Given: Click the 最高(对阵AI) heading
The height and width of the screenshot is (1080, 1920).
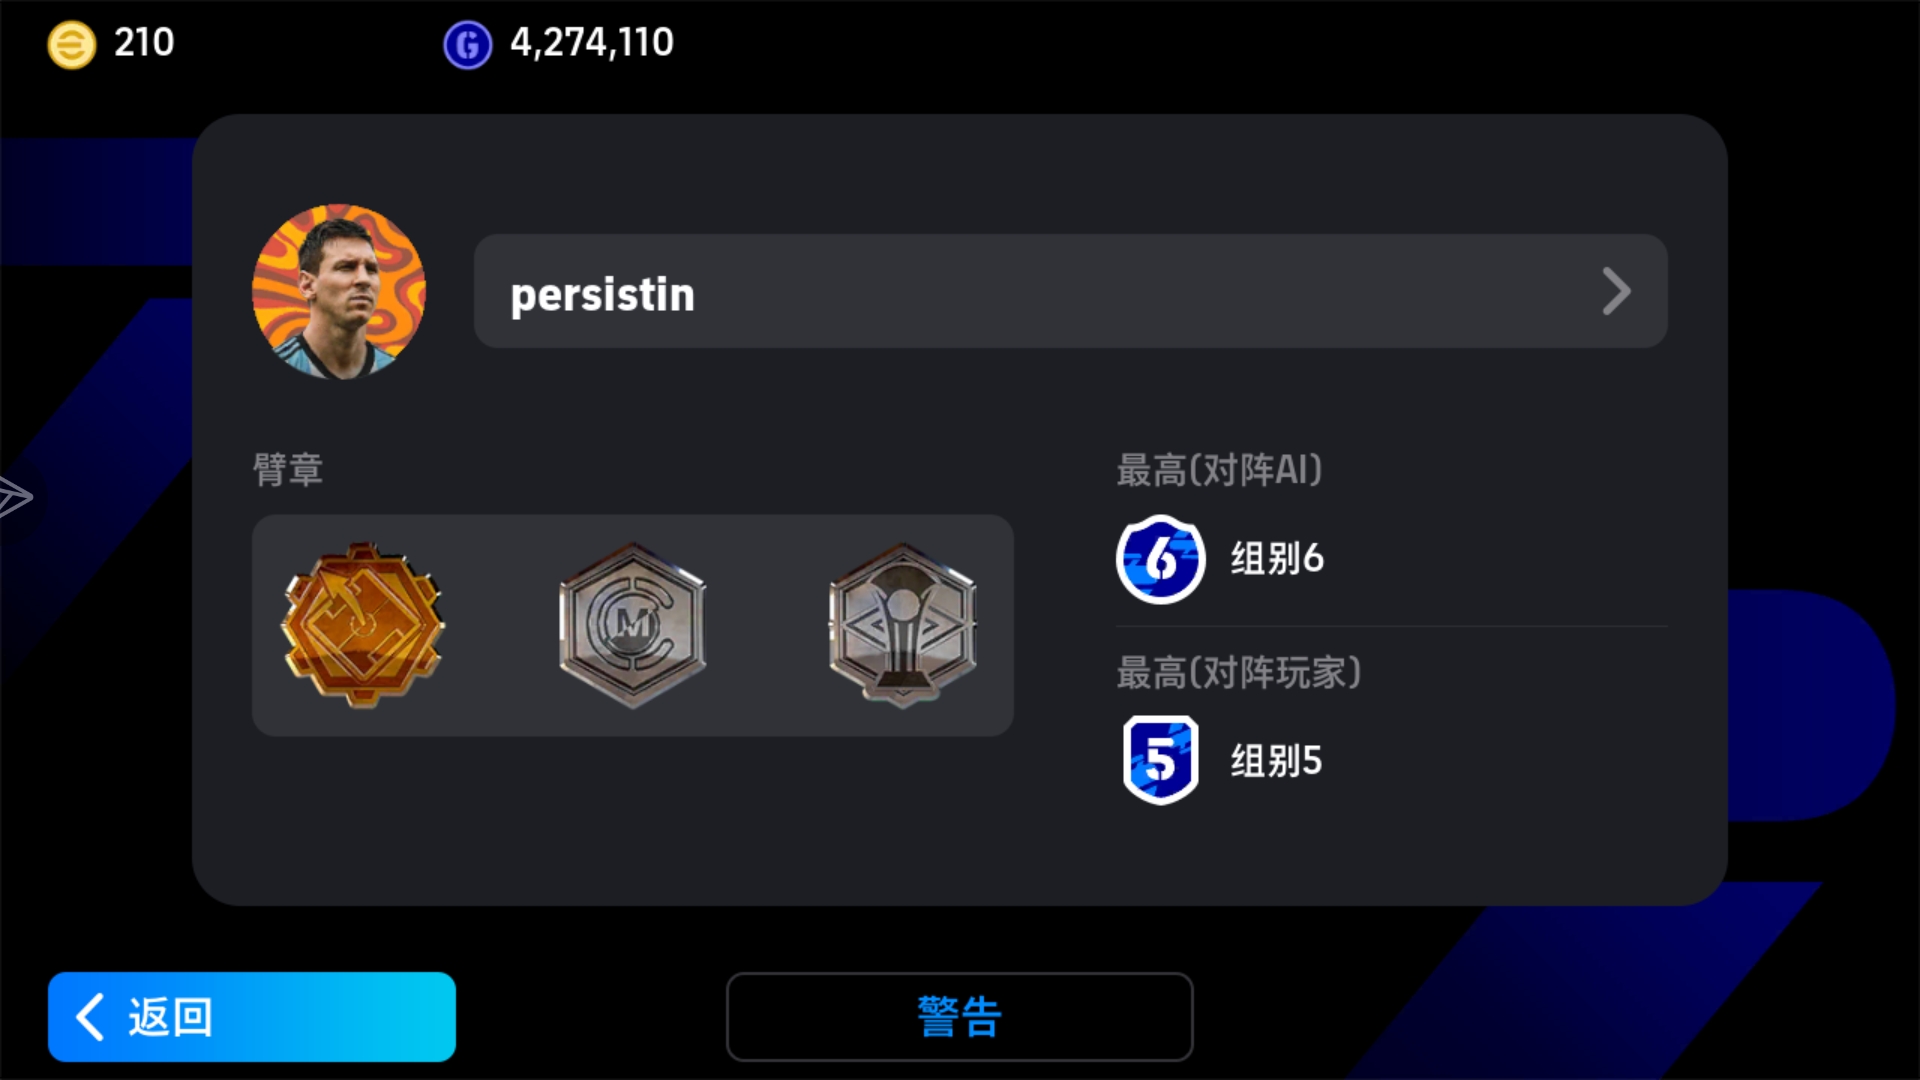Looking at the screenshot, I should tap(1219, 470).
